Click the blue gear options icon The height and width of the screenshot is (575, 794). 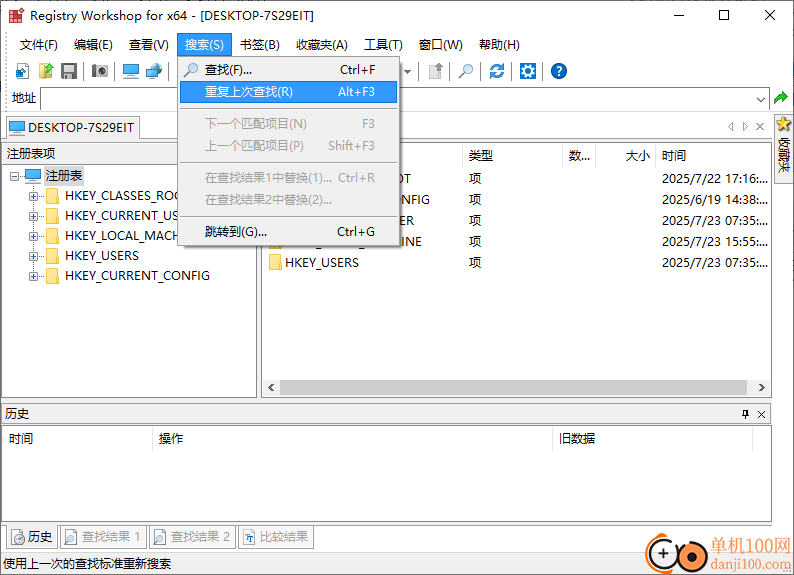click(528, 71)
